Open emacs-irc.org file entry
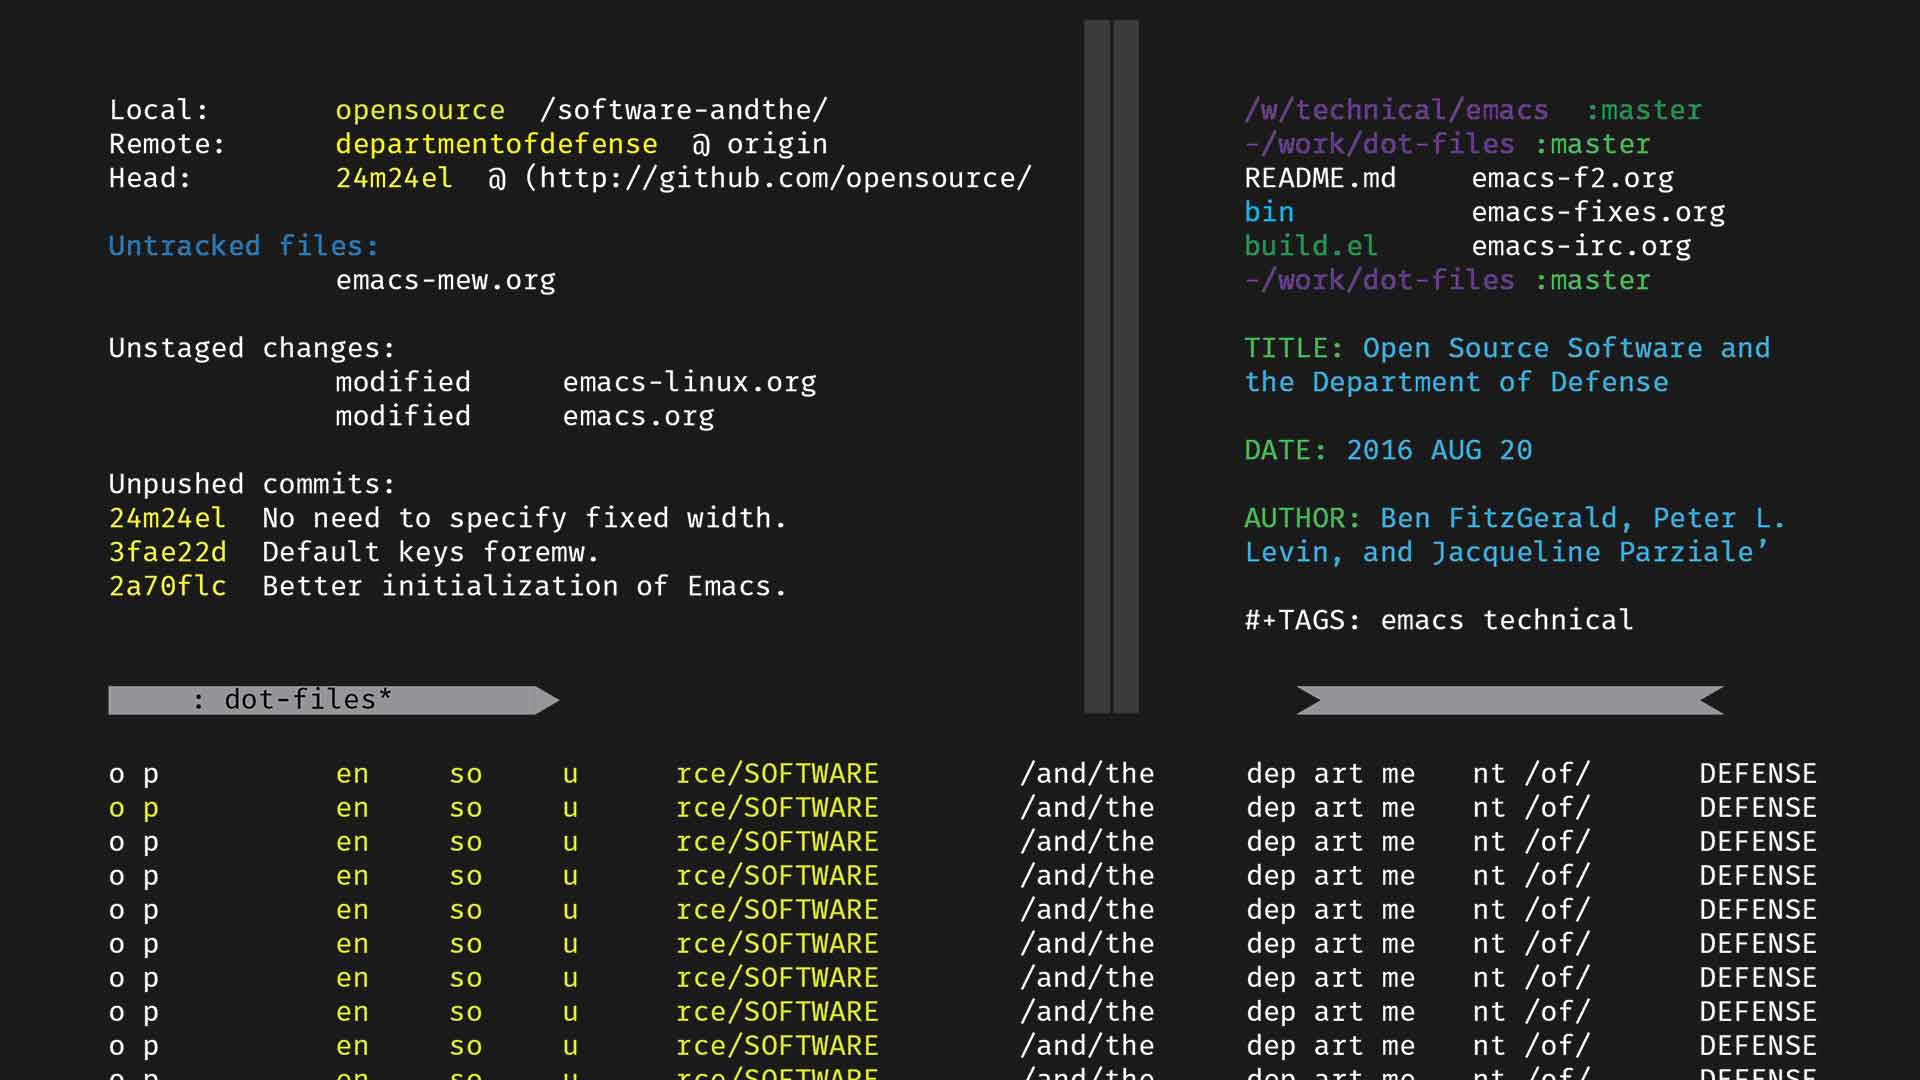 pyautogui.click(x=1581, y=247)
